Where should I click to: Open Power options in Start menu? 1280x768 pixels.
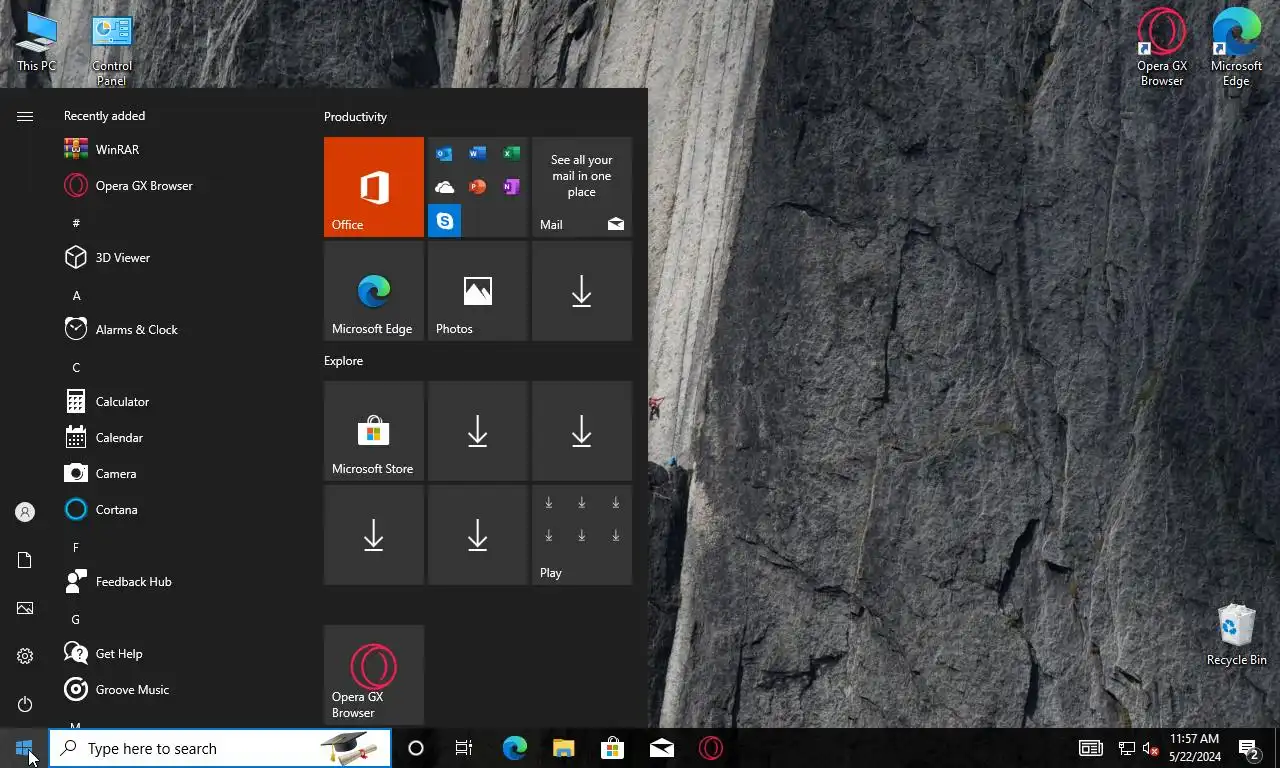(25, 704)
